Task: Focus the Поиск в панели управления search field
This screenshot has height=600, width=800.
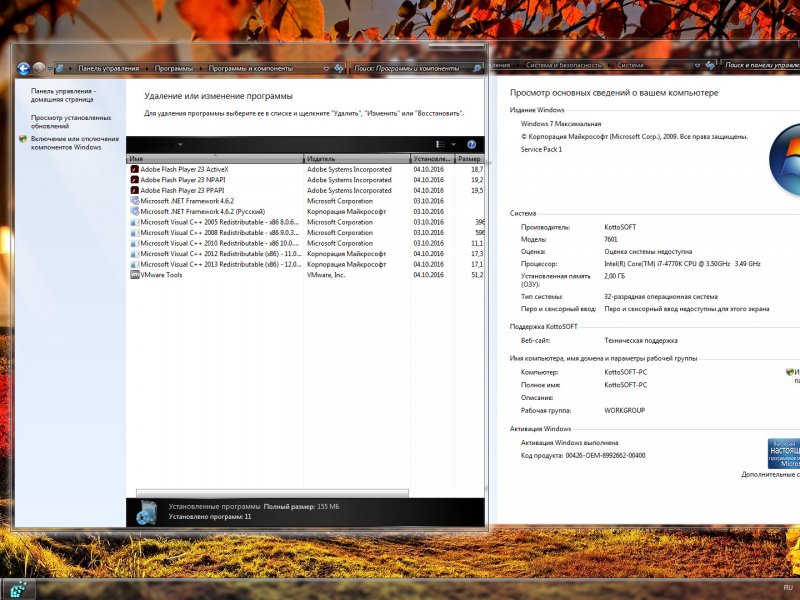Action: point(762,65)
